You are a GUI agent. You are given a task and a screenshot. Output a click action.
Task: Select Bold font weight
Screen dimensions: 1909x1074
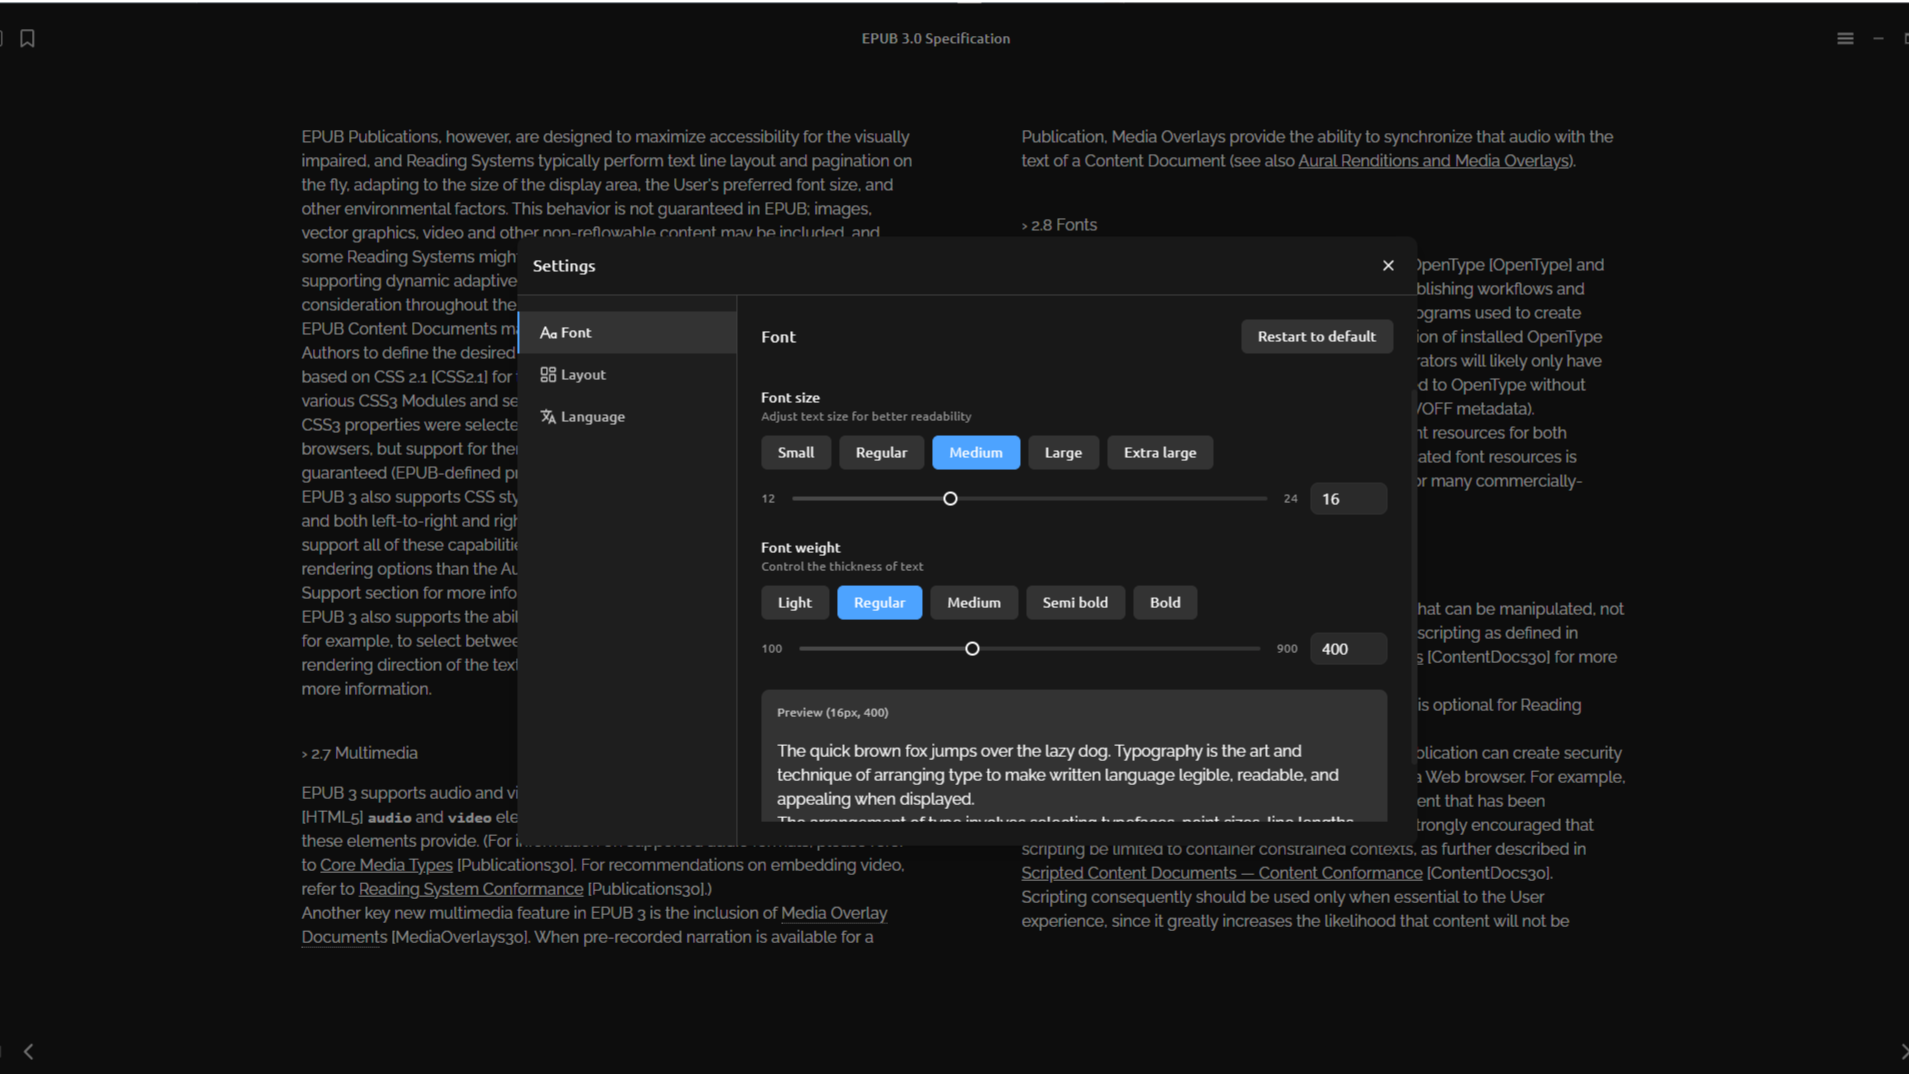tap(1164, 602)
